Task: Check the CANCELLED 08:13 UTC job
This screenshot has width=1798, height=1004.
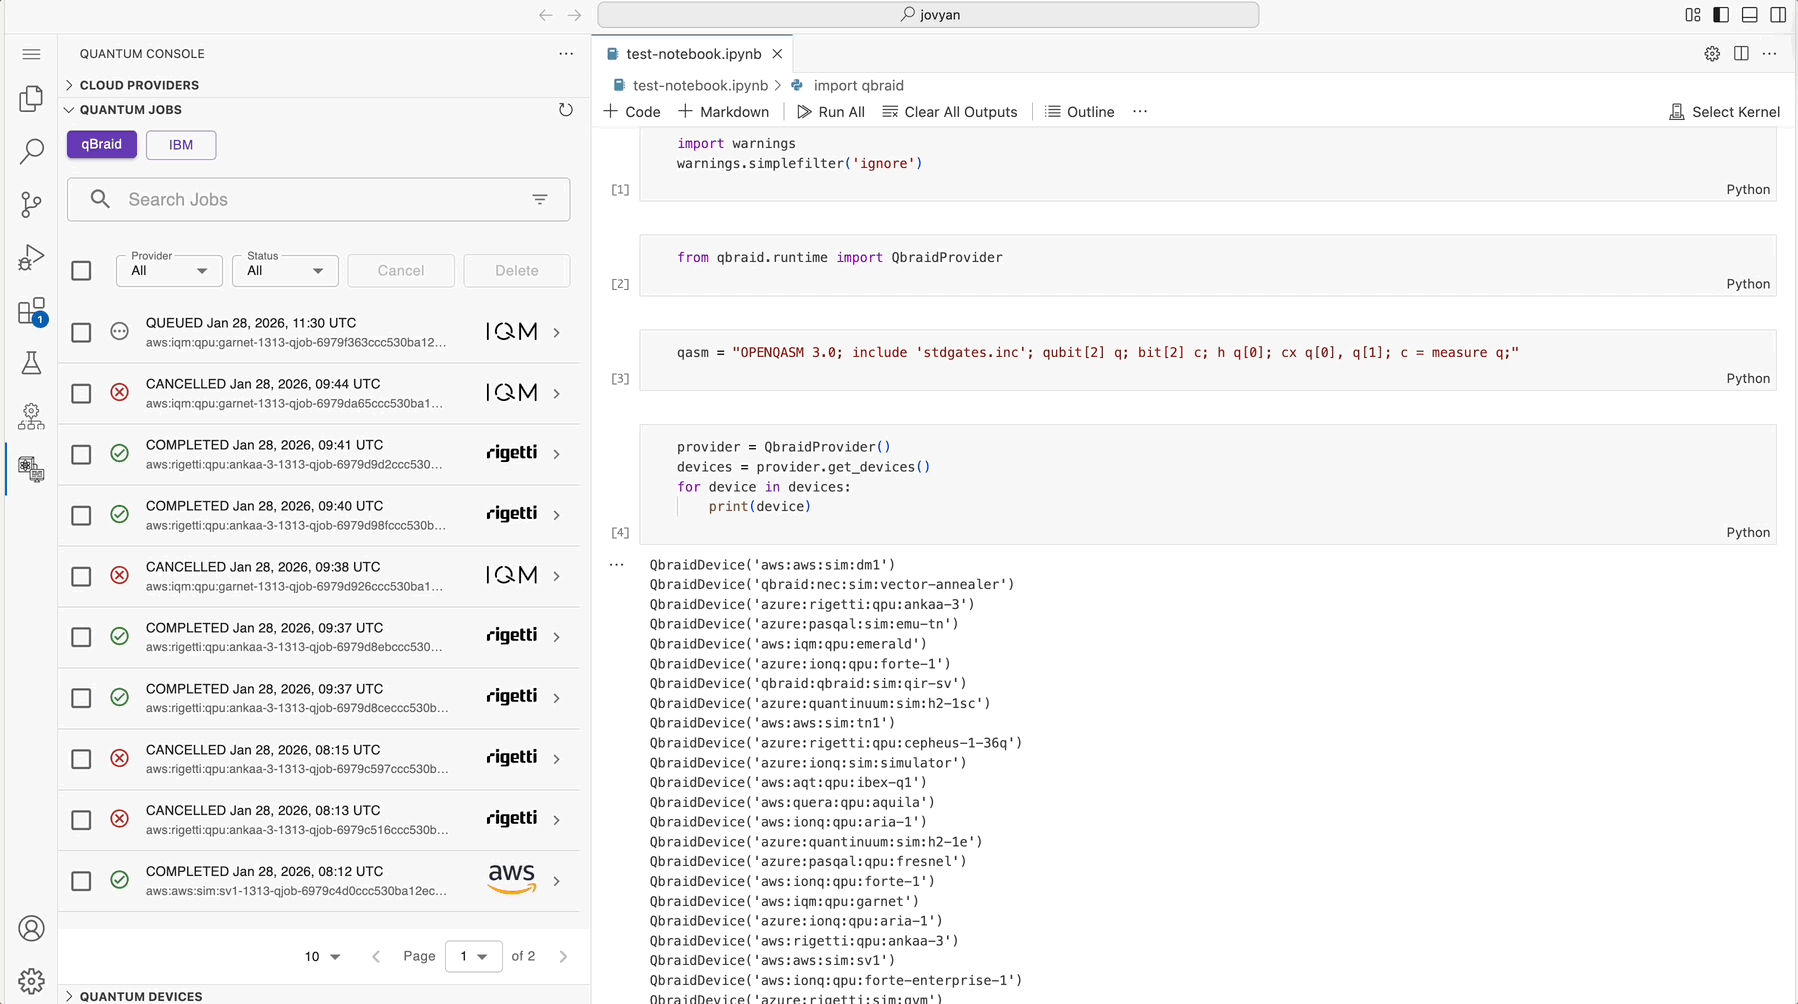Action: tap(81, 820)
